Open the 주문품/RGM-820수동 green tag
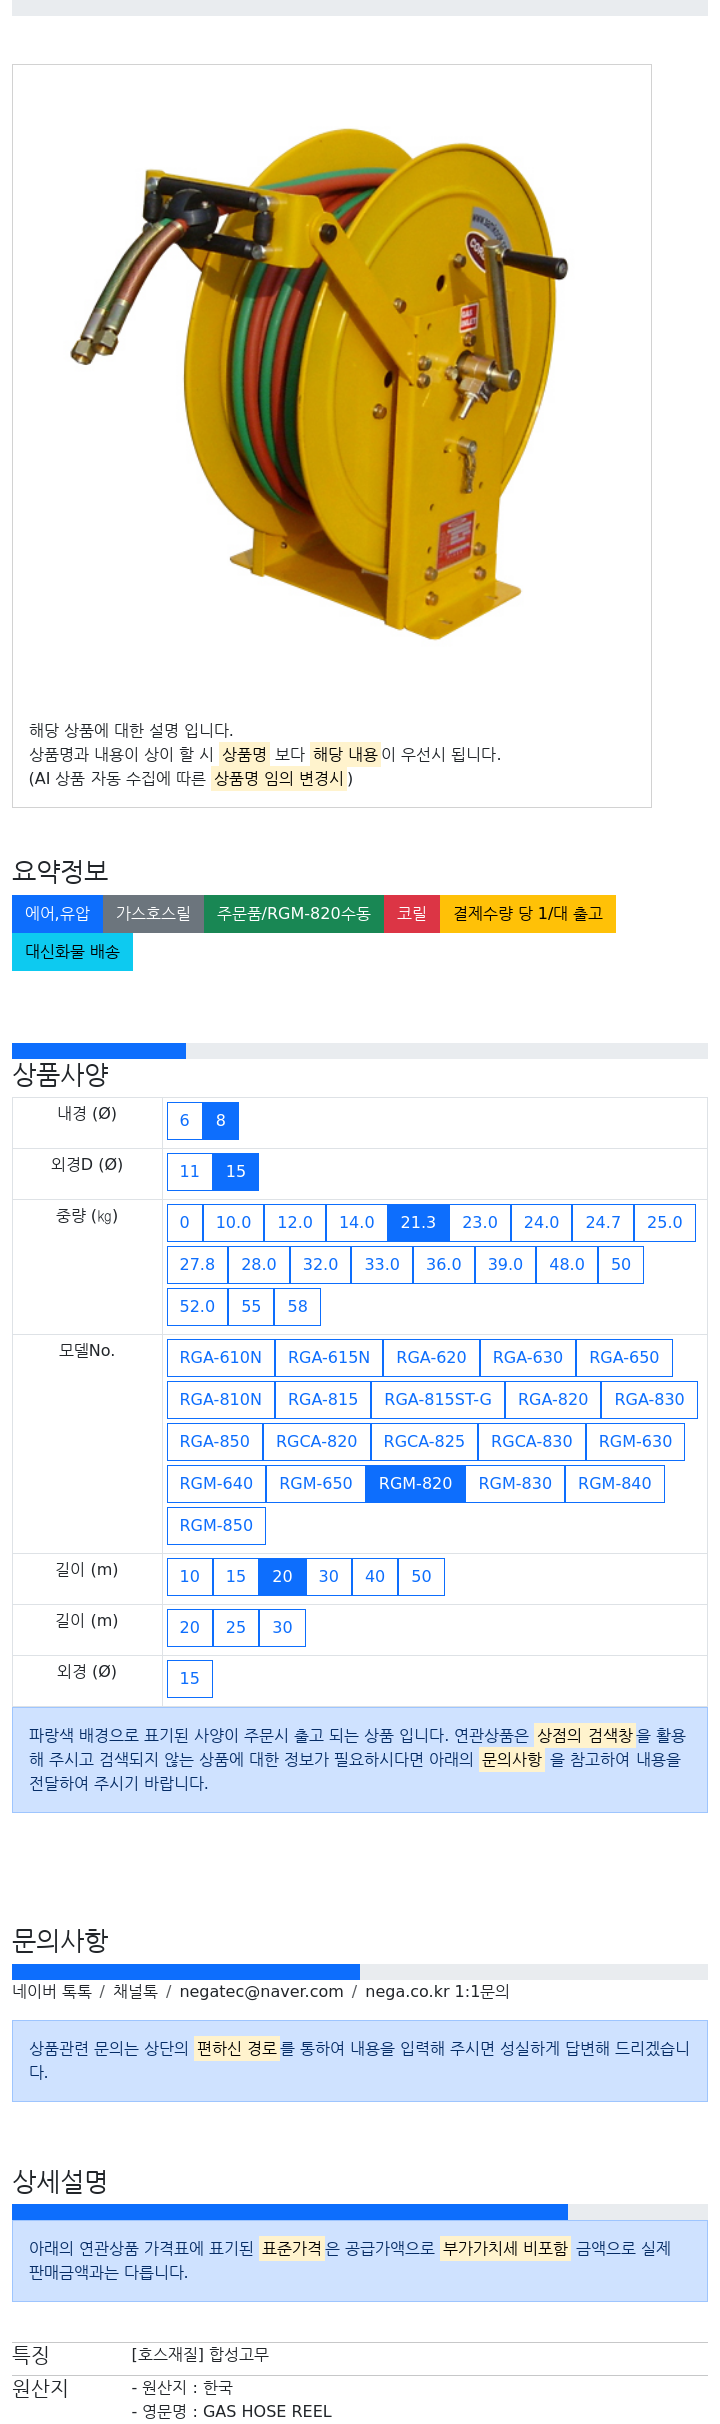 click(293, 913)
